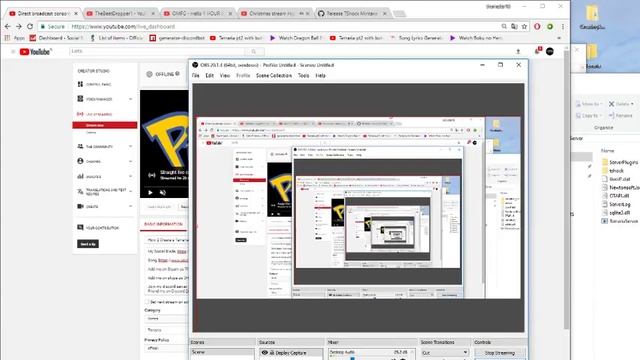Open Your Contributions in sidebar
The image size is (640, 360).
(x=98, y=228)
